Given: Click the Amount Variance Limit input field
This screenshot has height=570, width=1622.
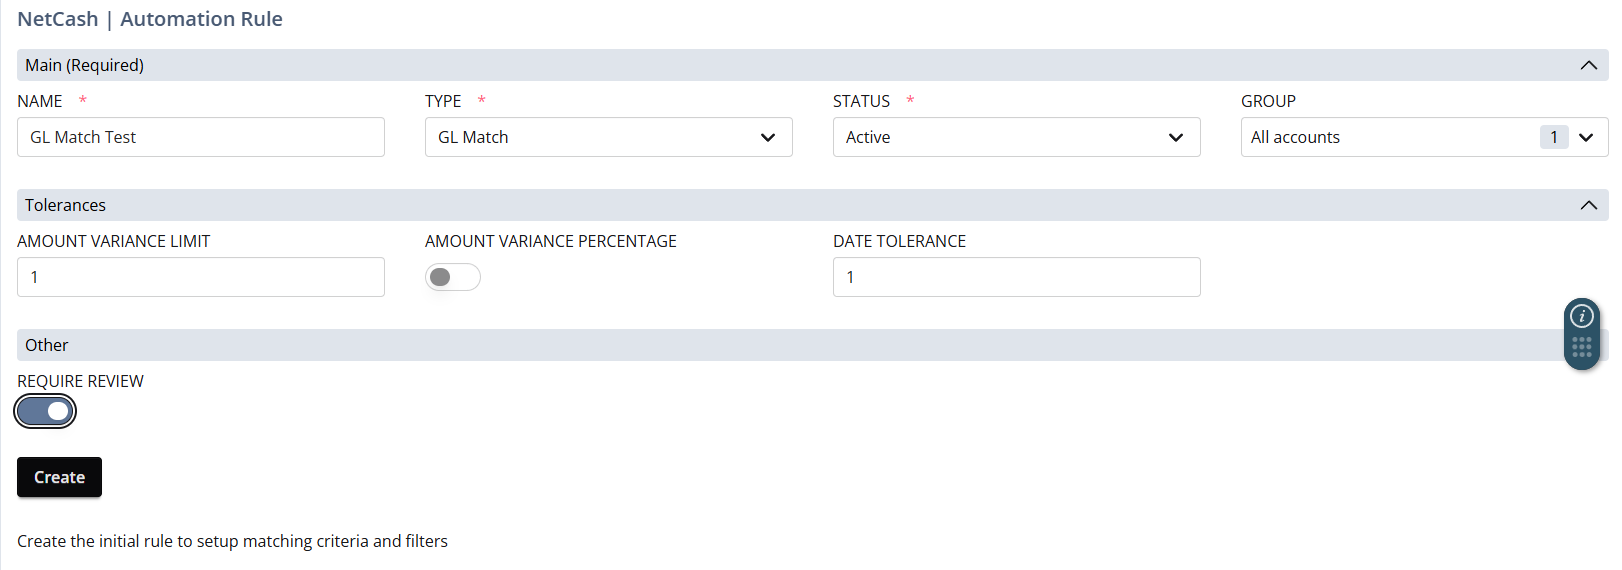Looking at the screenshot, I should coord(201,277).
